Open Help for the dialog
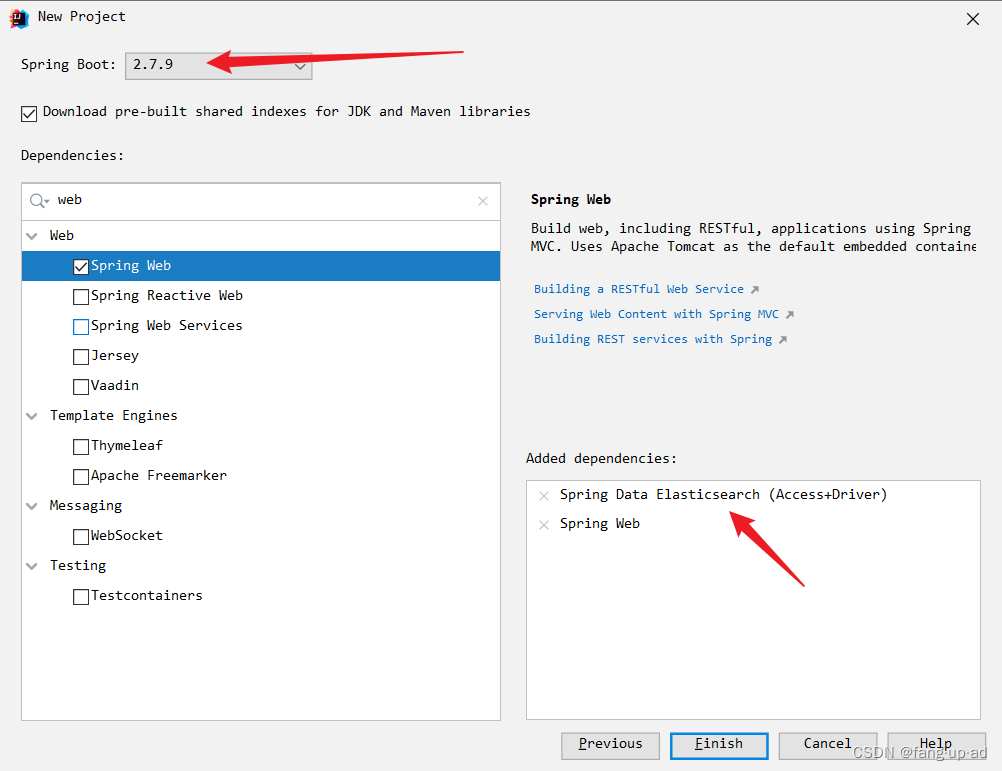 (936, 745)
